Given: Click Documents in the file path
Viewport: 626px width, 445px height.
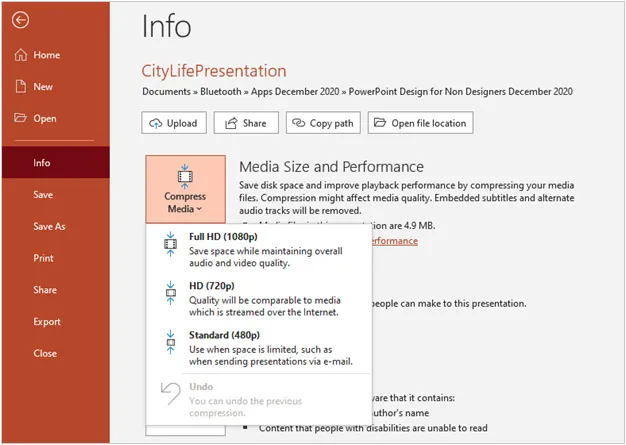Looking at the screenshot, I should click(x=166, y=91).
